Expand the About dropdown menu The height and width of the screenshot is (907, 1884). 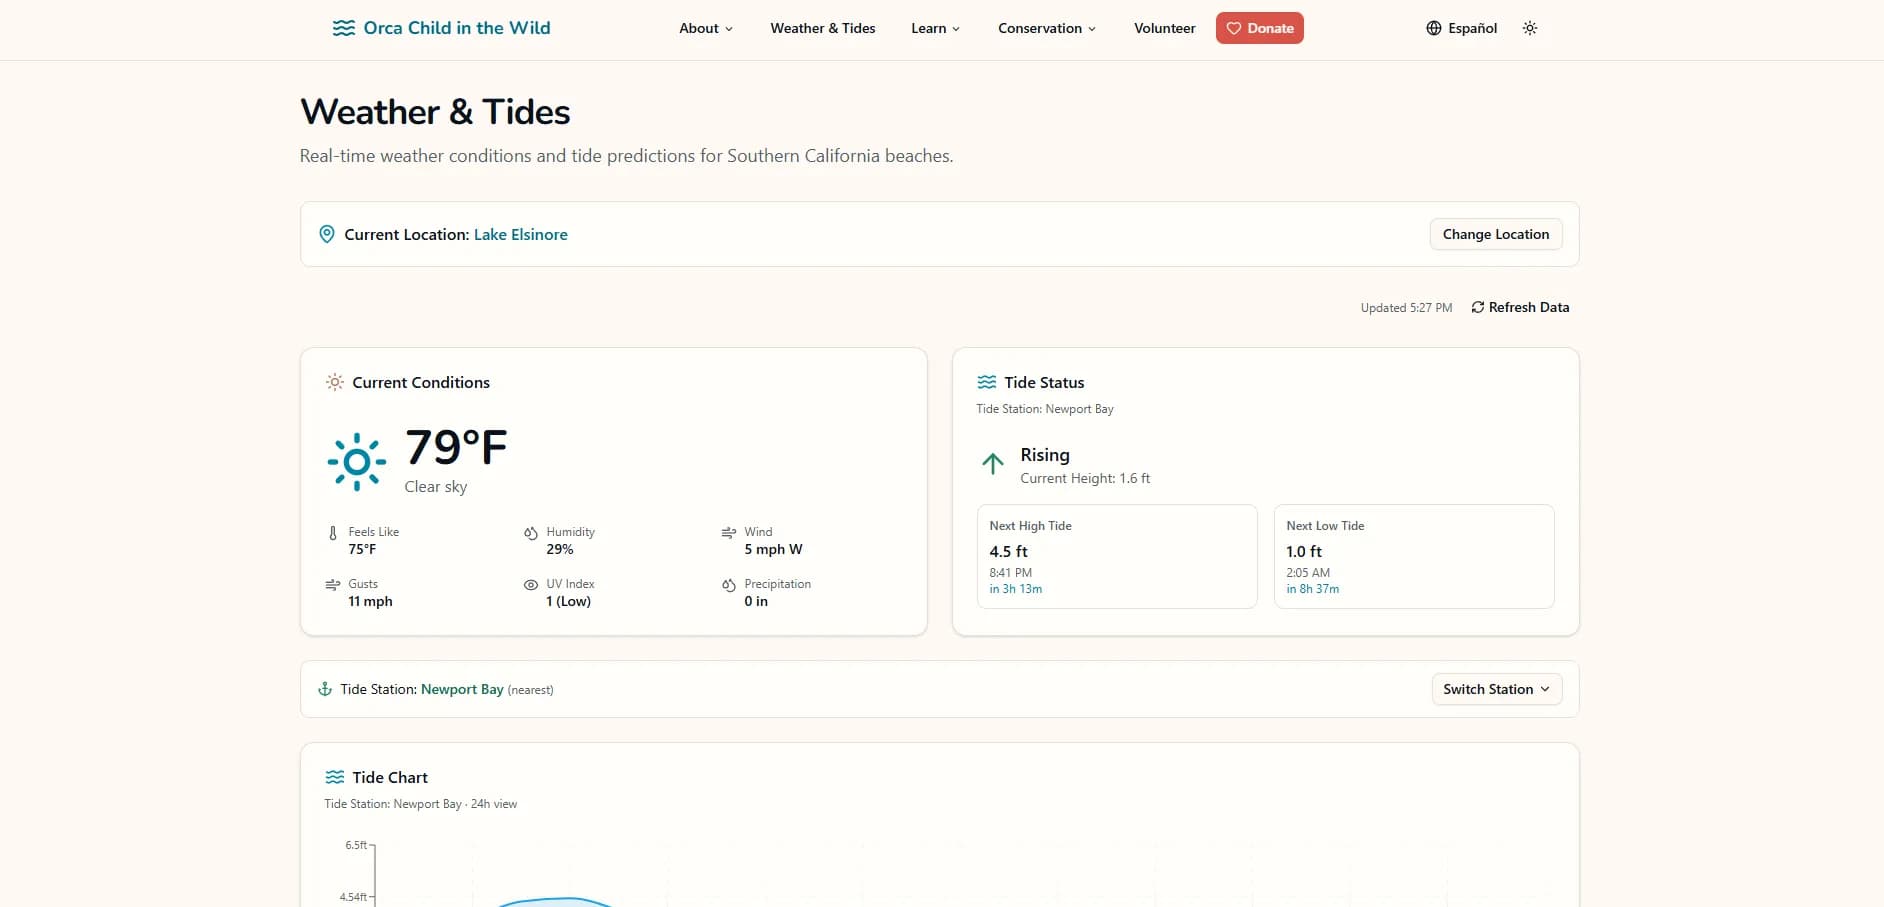705,28
